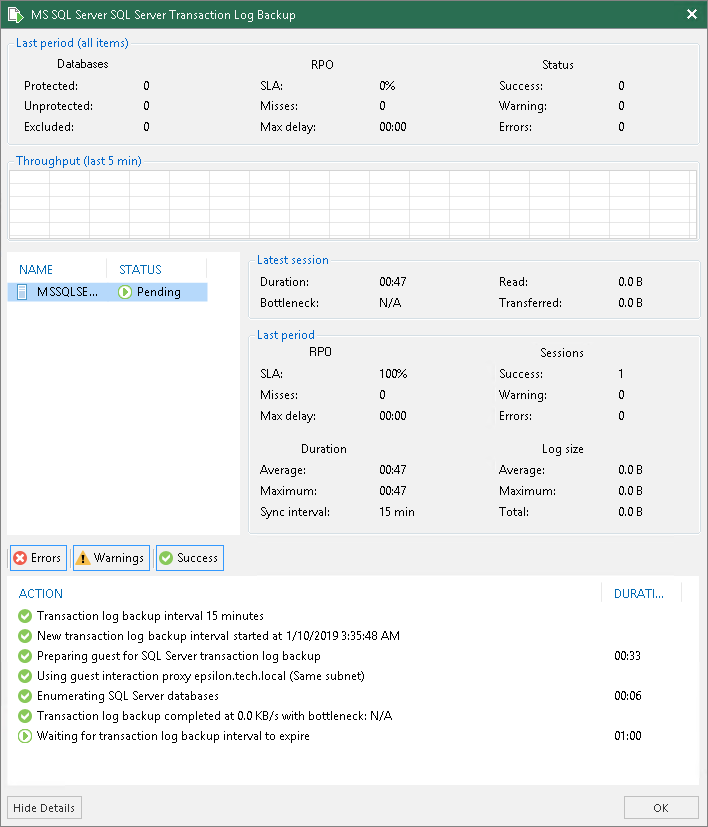Click the 'Last period (all items)' heading

[72, 43]
